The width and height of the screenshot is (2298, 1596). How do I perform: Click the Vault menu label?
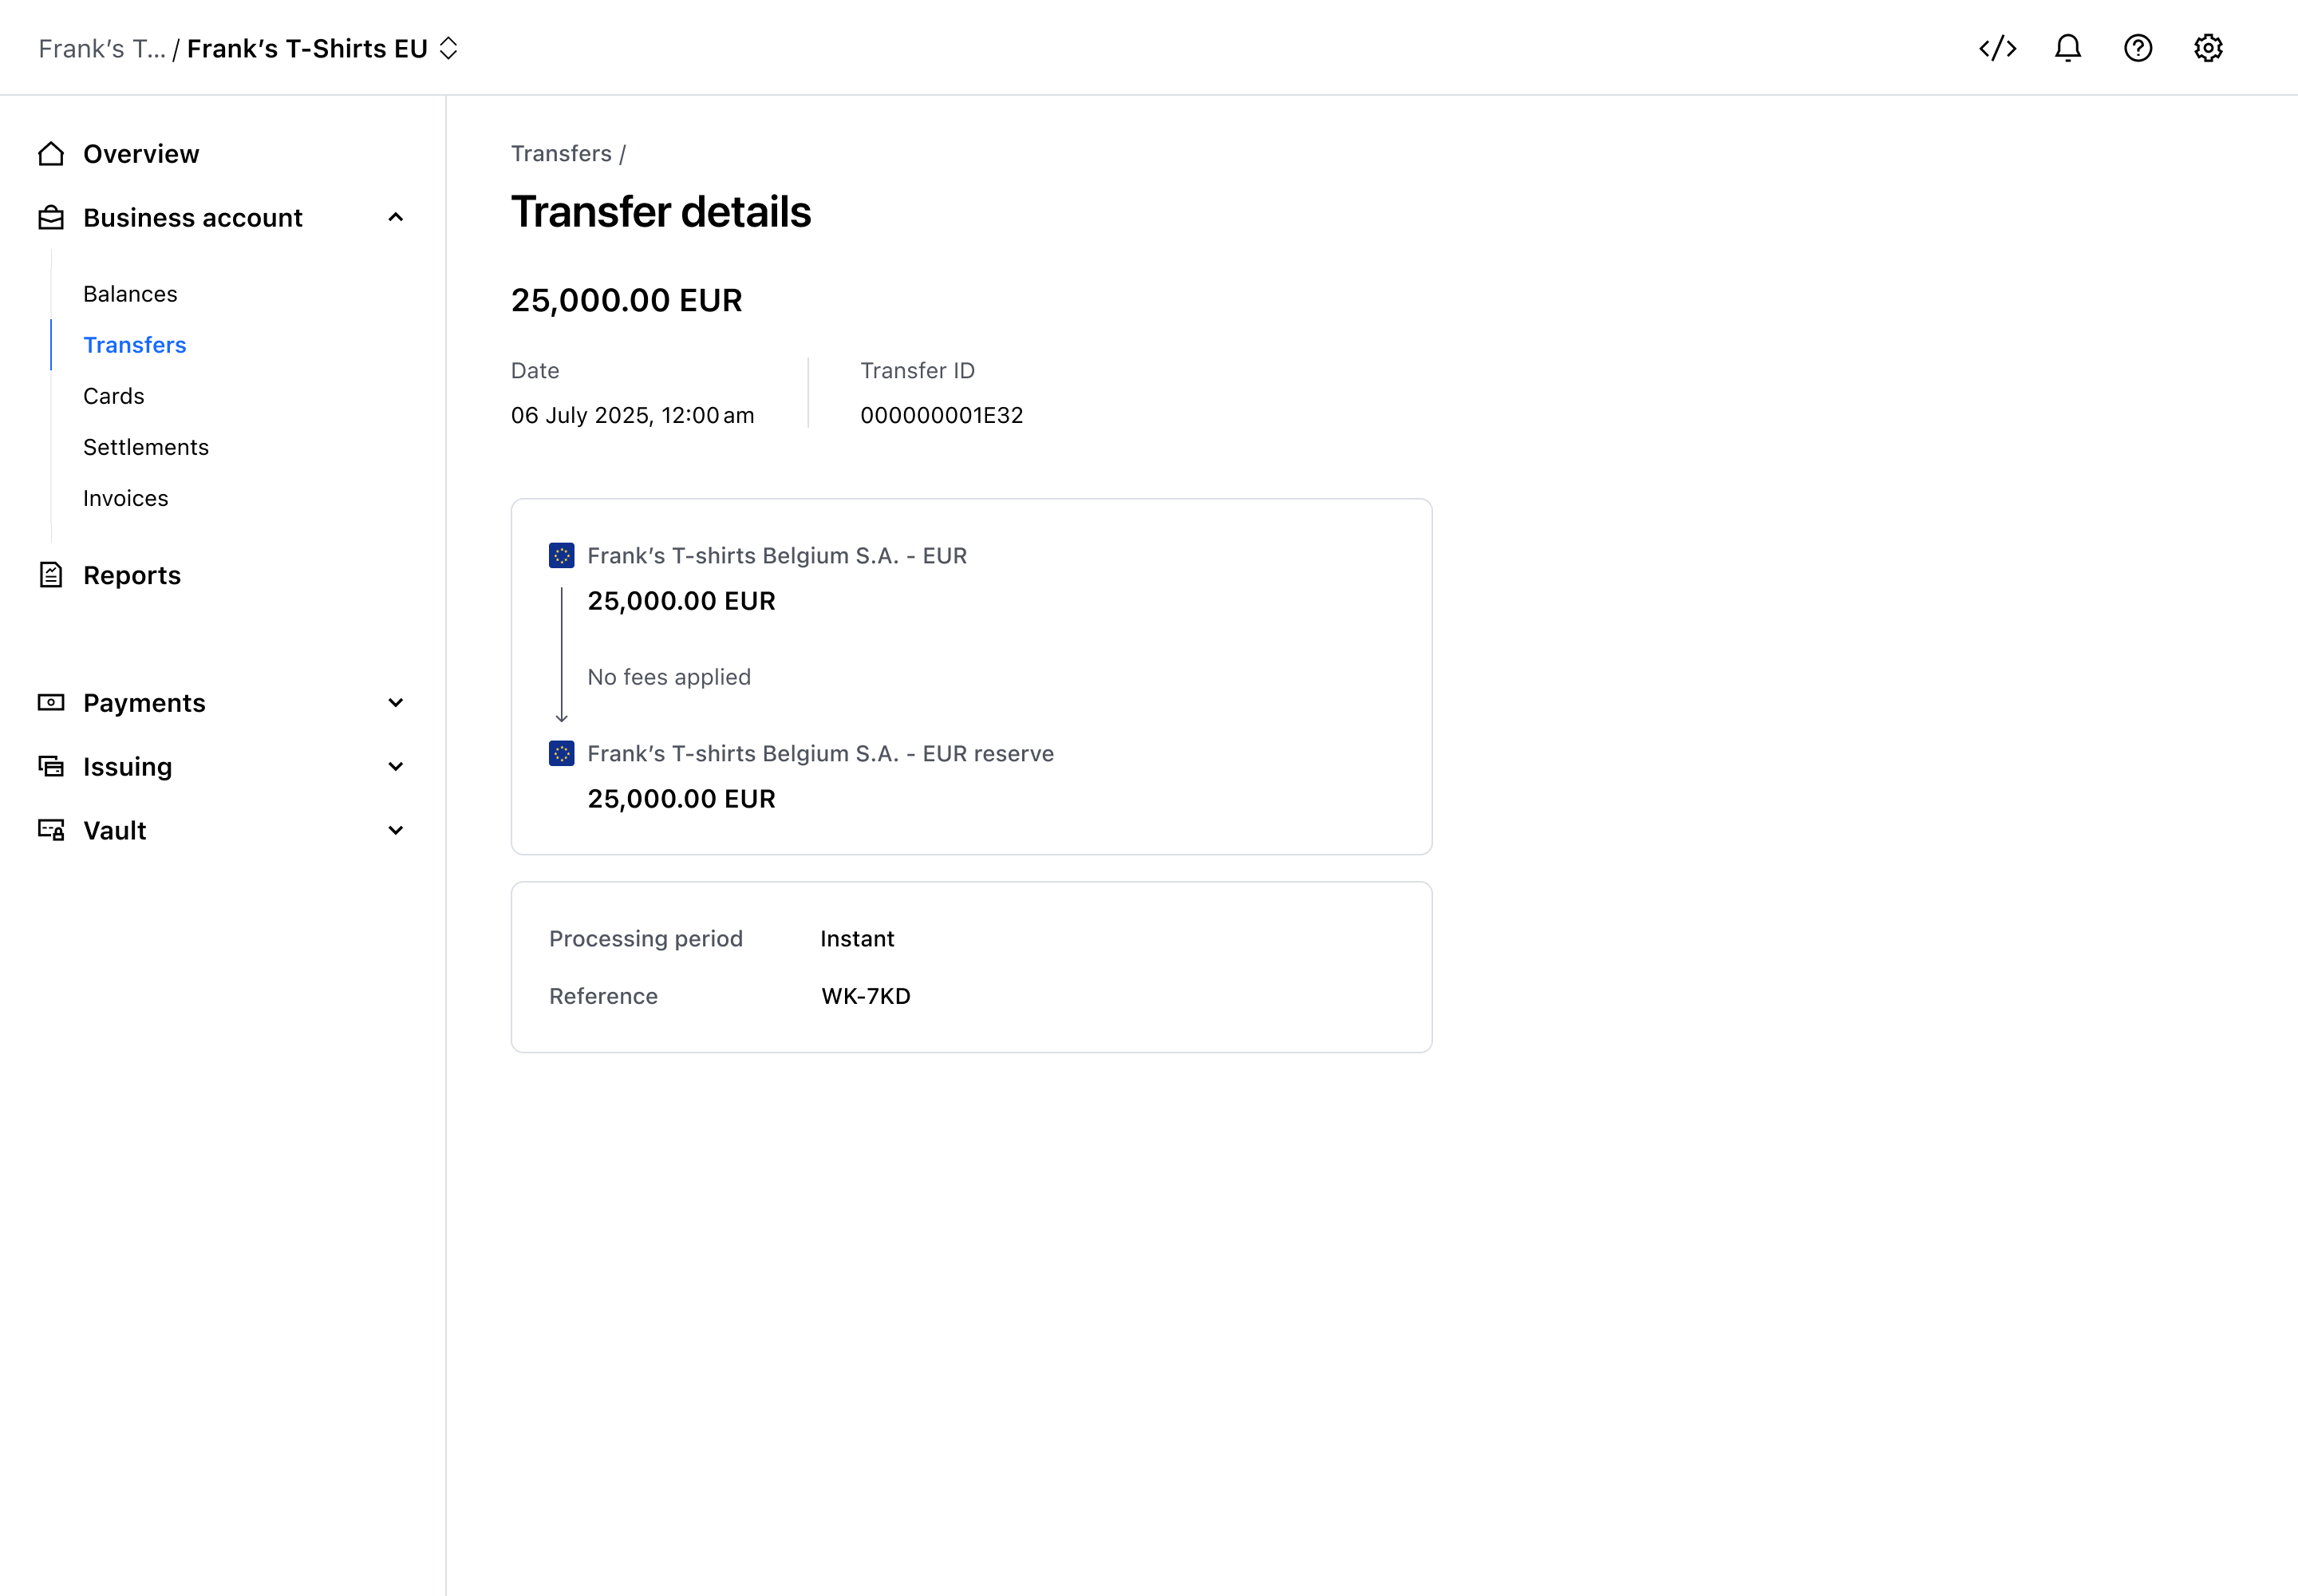tap(115, 830)
